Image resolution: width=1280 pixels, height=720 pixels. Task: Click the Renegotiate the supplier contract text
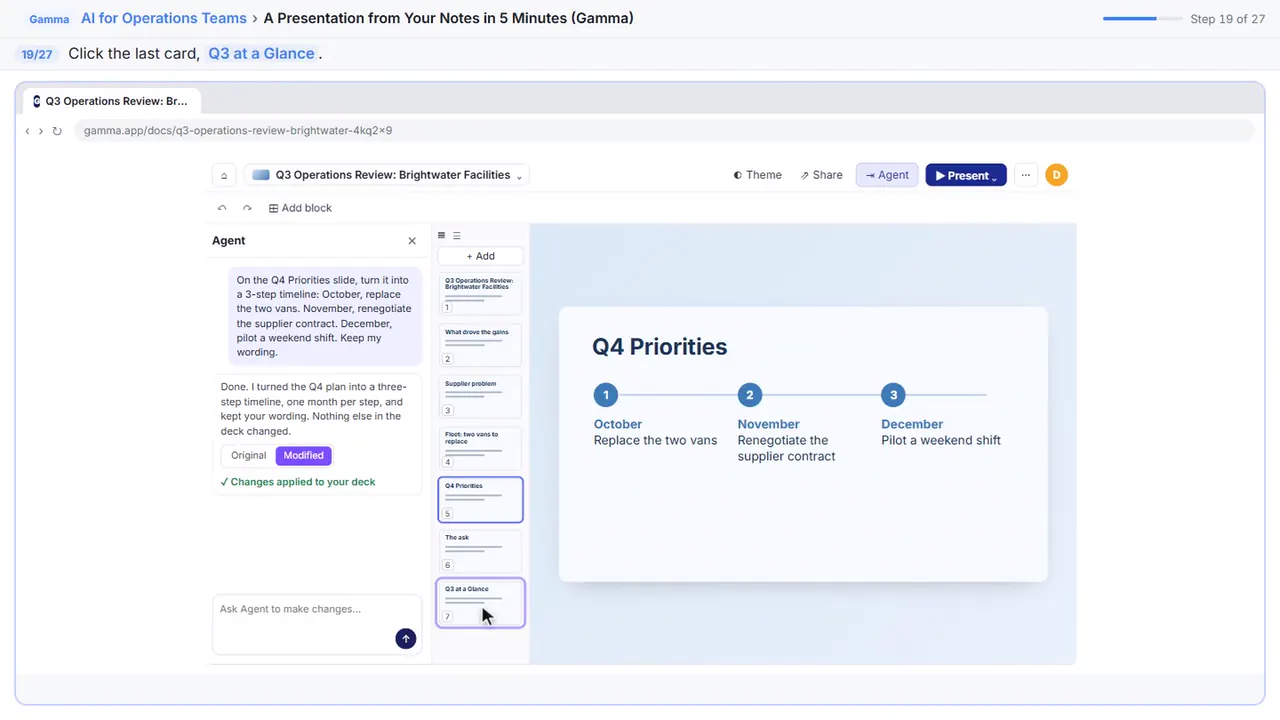point(787,448)
